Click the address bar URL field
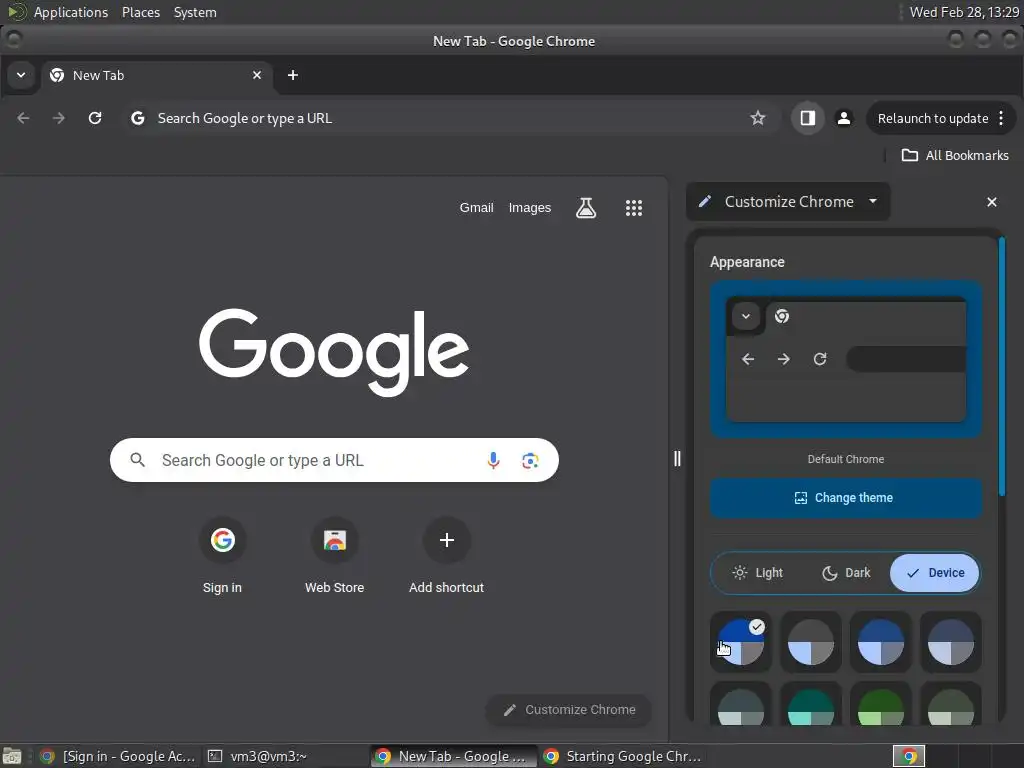The width and height of the screenshot is (1024, 768). point(451,118)
